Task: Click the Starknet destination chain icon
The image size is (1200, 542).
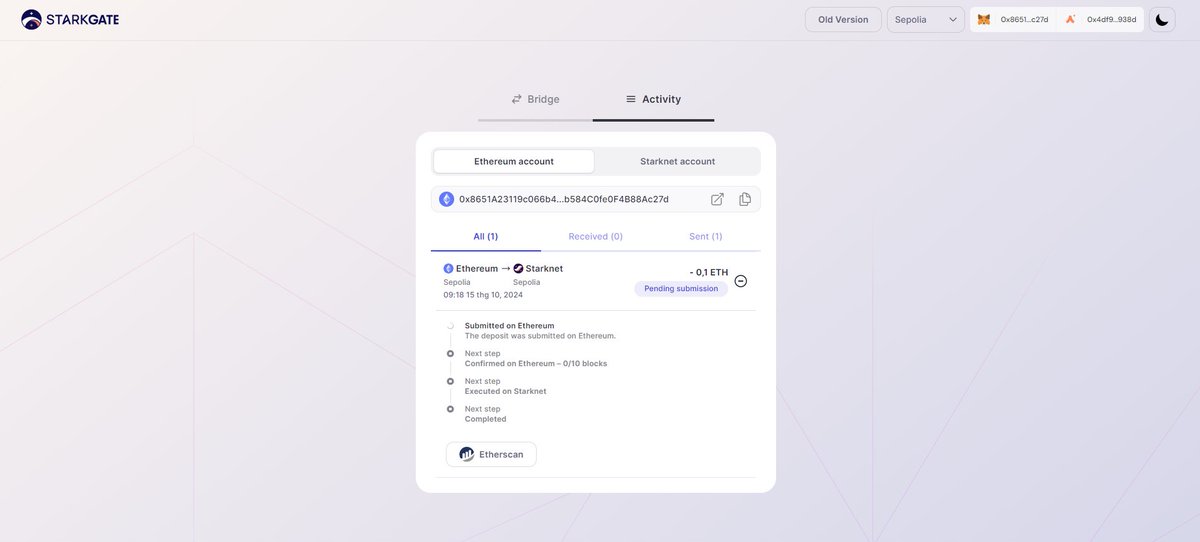Action: tap(518, 268)
